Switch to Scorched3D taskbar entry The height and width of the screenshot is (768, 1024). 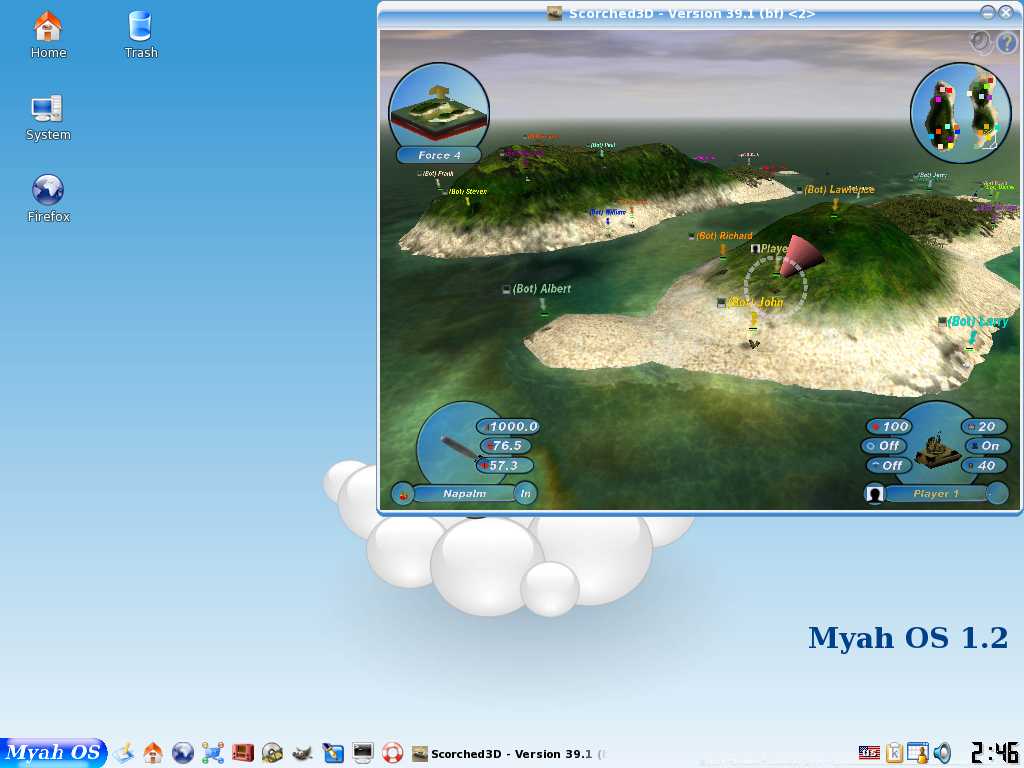pos(509,754)
